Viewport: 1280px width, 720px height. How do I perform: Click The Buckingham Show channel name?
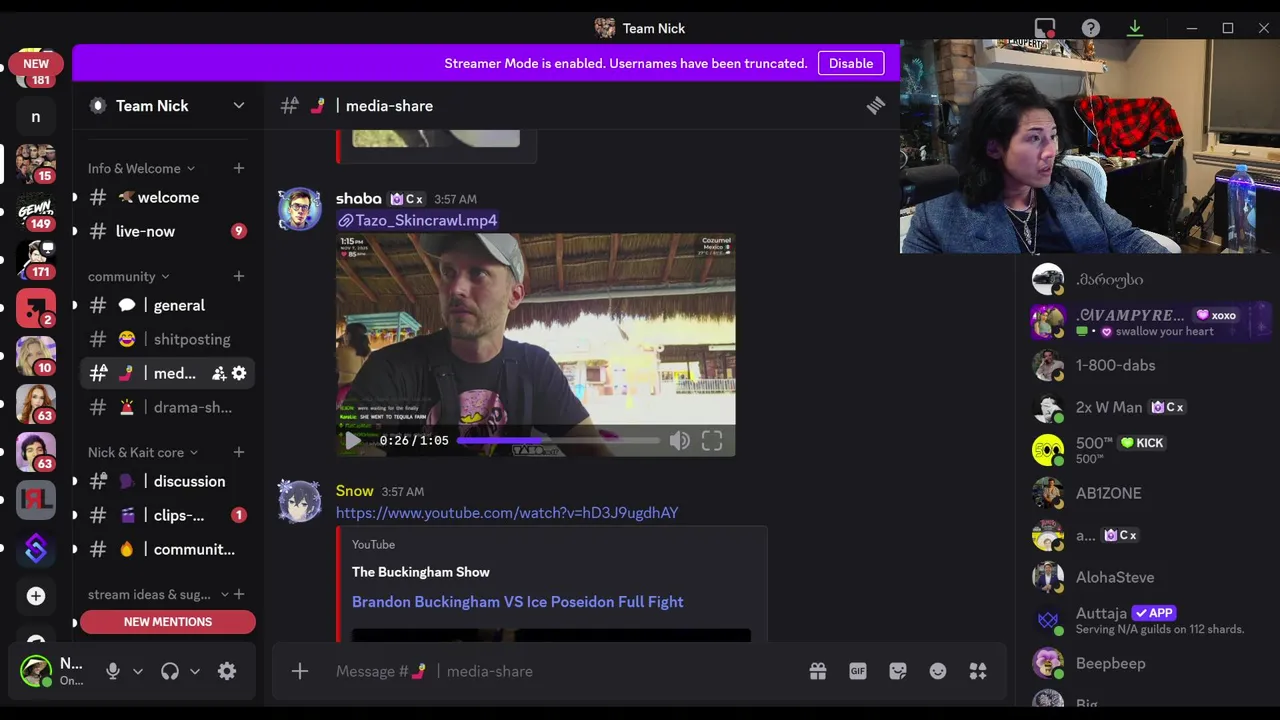[x=421, y=572]
